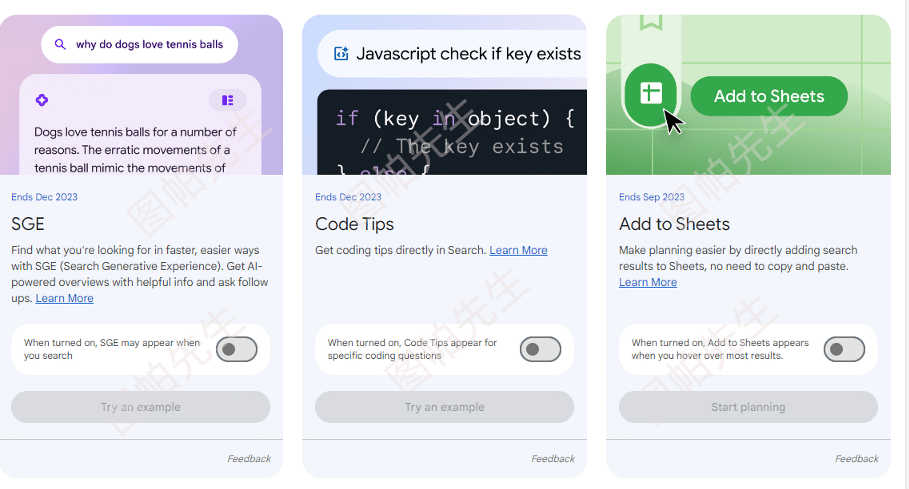This screenshot has width=909, height=489.
Task: Open Feedback on the SGE card
Action: (x=249, y=458)
